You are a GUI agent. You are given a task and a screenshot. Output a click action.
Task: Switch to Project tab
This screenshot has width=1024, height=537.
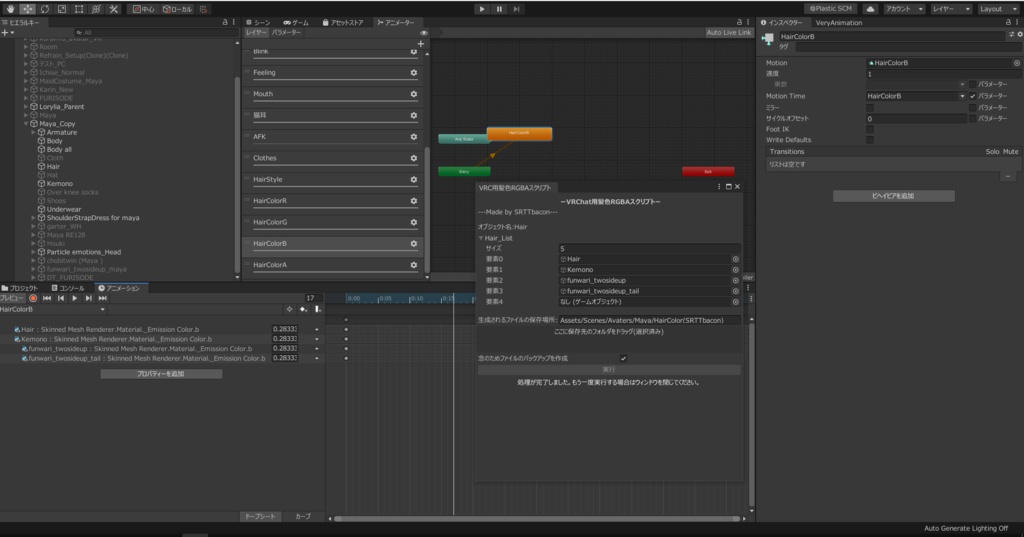coord(20,288)
